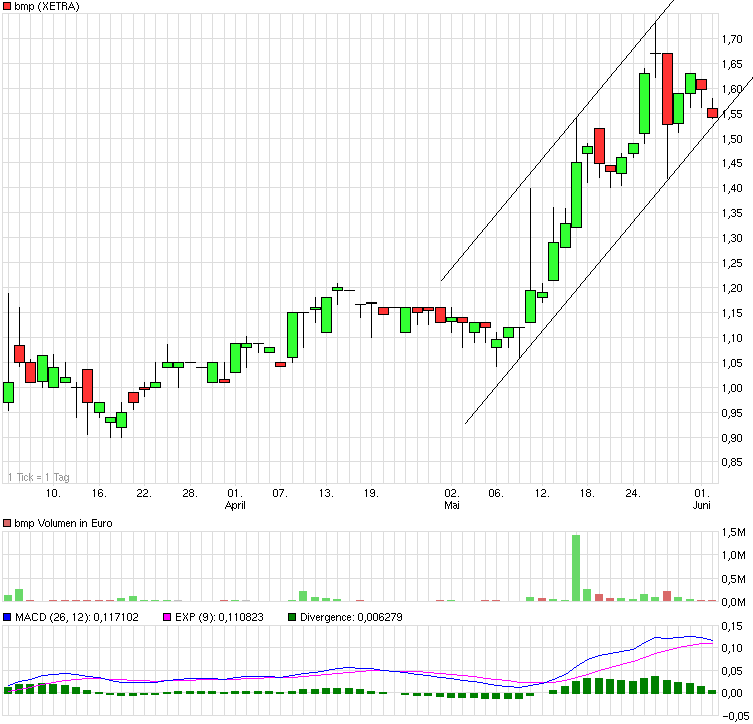Image resolution: width=753 pixels, height=724 pixels.
Task: Click the red swatch beside bmp Volumen in Euro
Action: tap(7, 523)
